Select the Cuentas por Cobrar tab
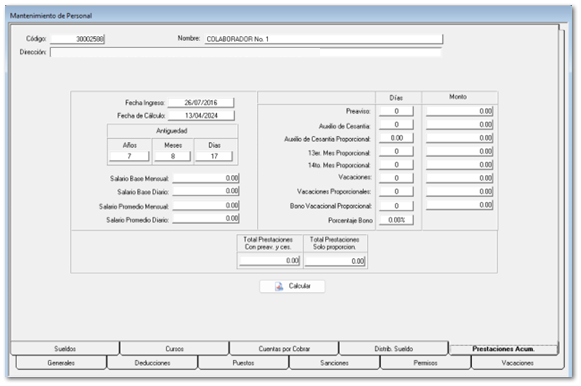 coord(284,349)
